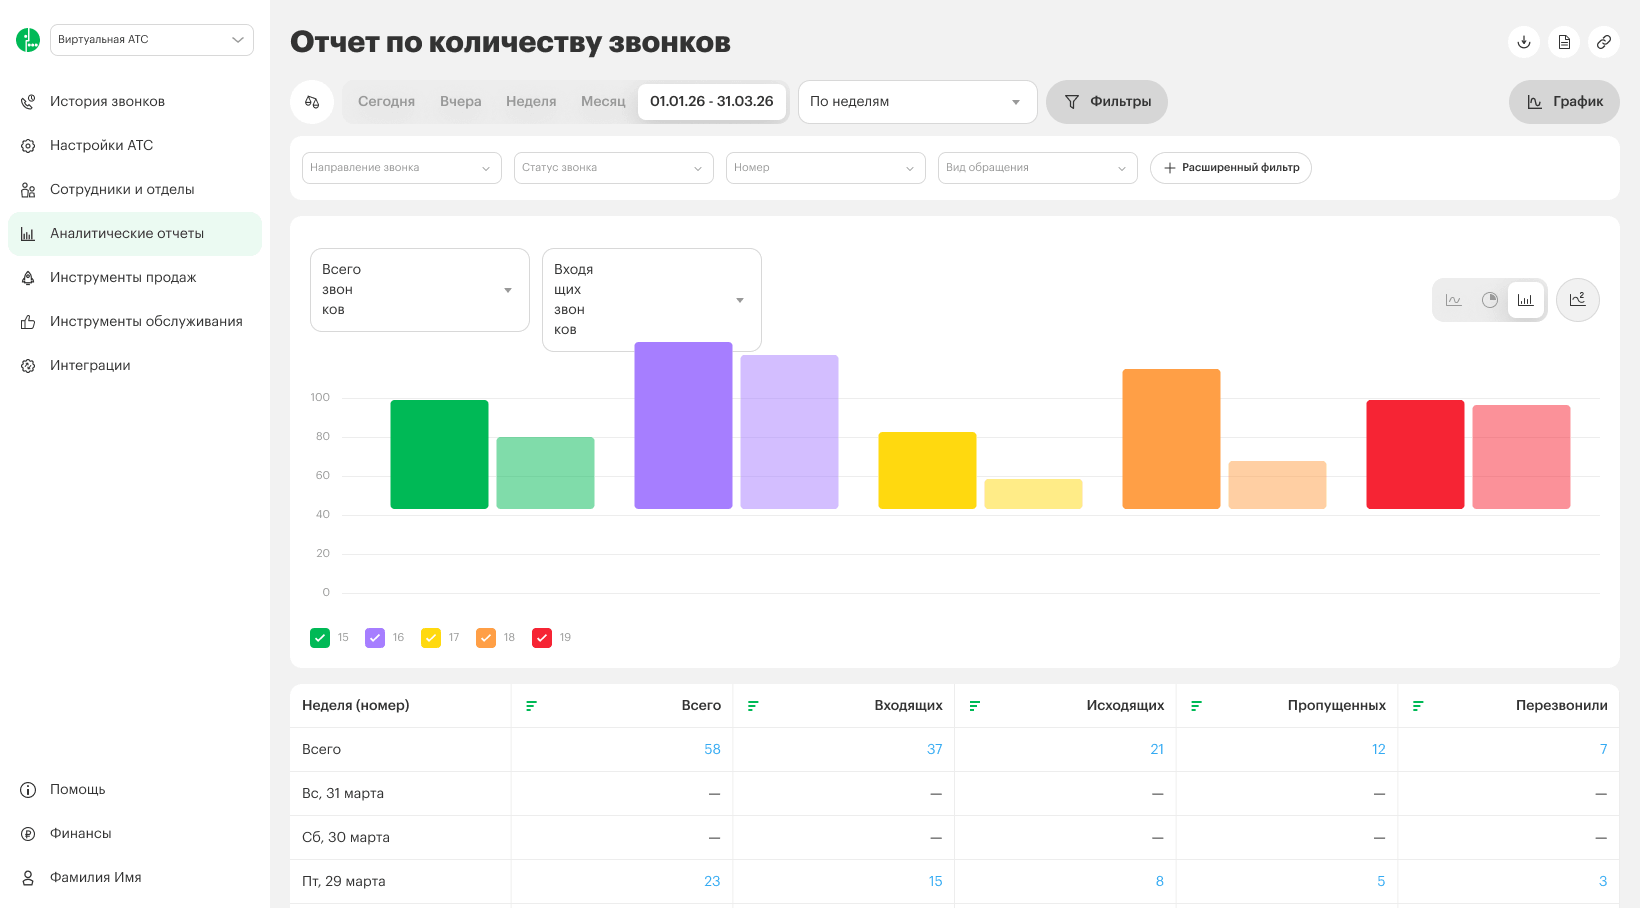
Task: Uncheck week 18 legend checkbox
Action: 486,638
